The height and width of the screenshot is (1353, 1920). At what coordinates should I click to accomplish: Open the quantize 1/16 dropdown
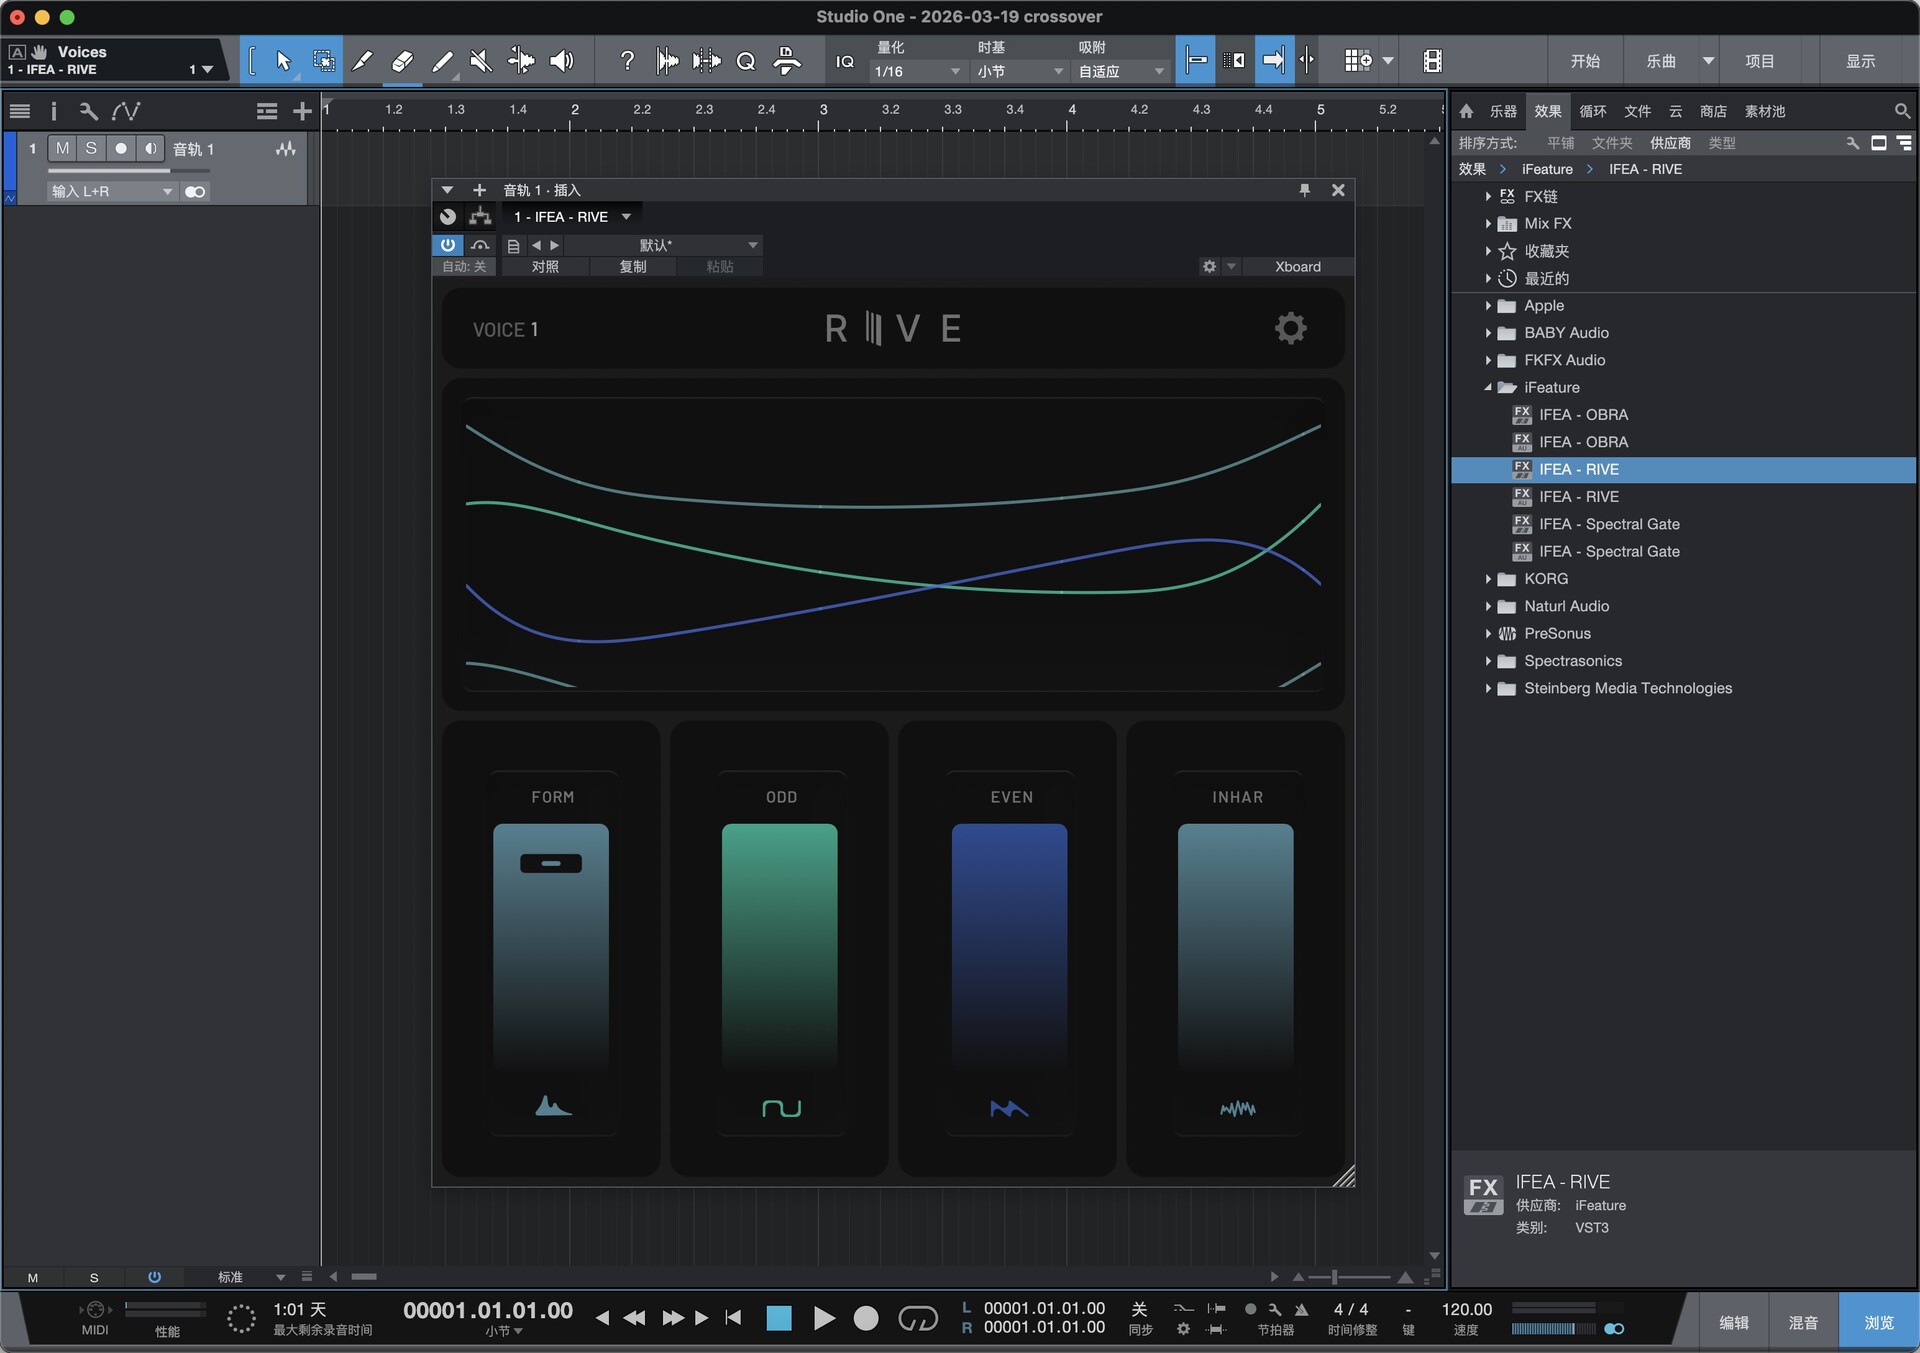916,72
